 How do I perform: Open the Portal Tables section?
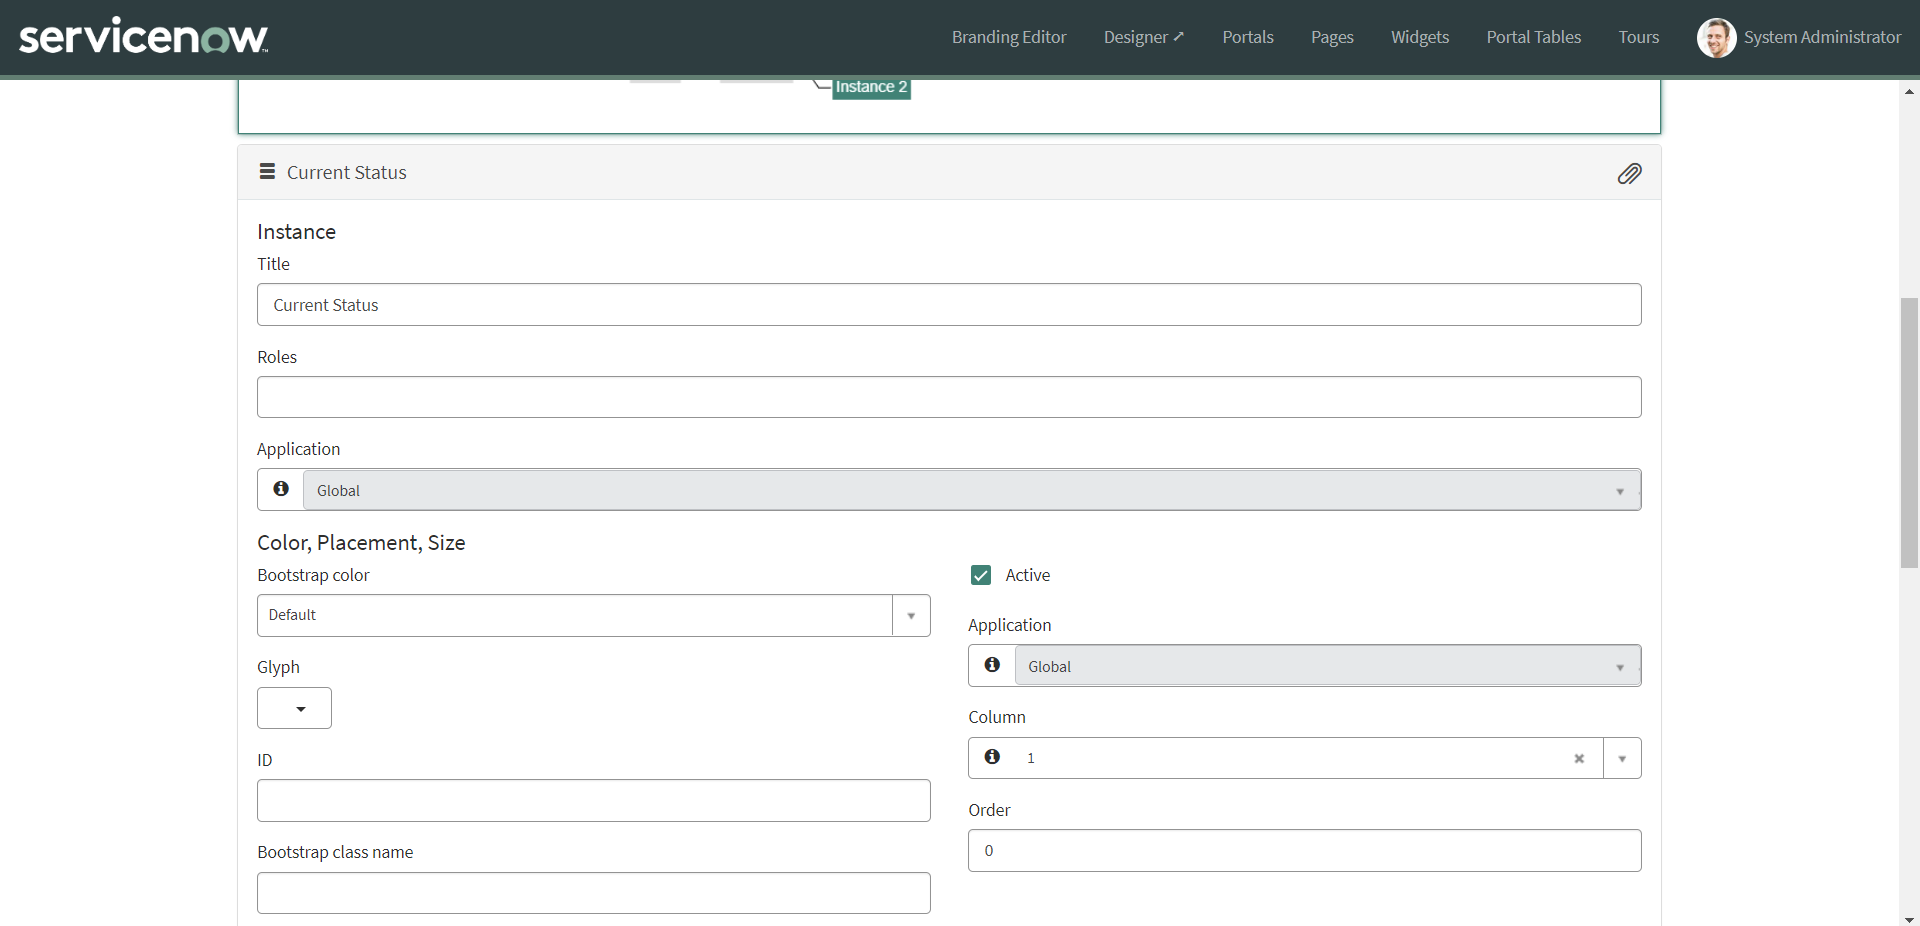click(x=1534, y=37)
